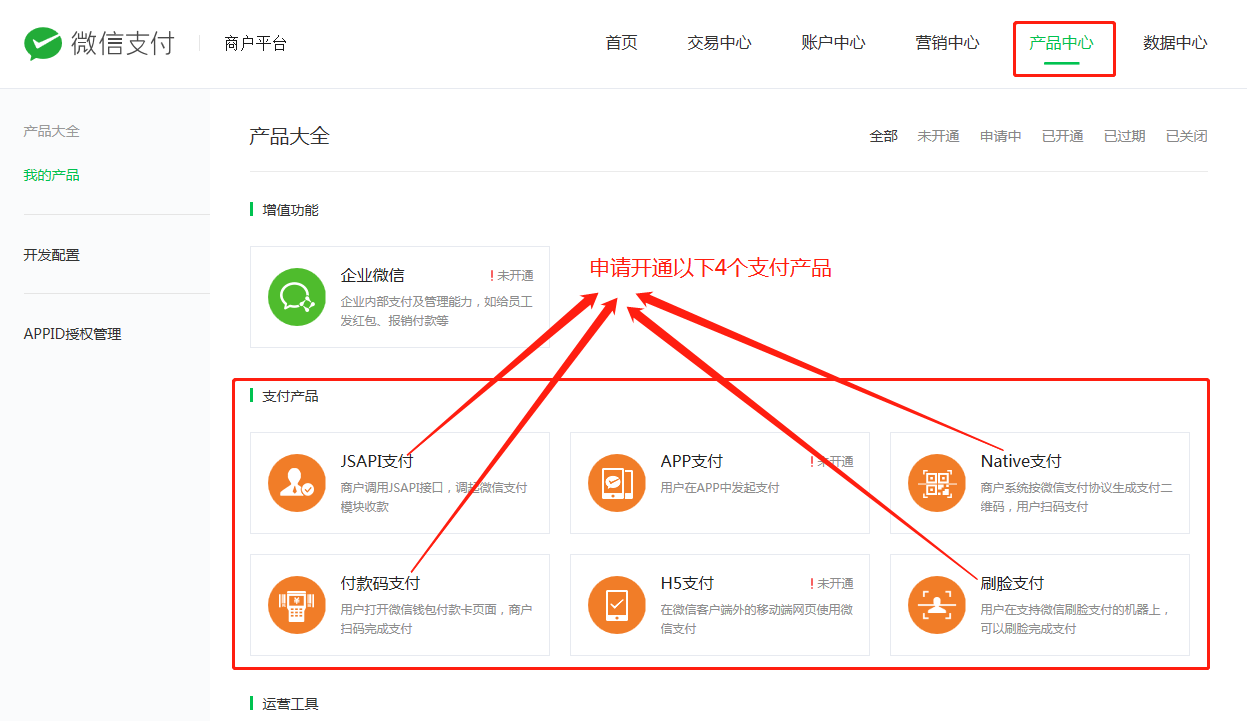Image resolution: width=1247 pixels, height=721 pixels.
Task: Click the JSAPI支付 description text
Action: coord(433,497)
